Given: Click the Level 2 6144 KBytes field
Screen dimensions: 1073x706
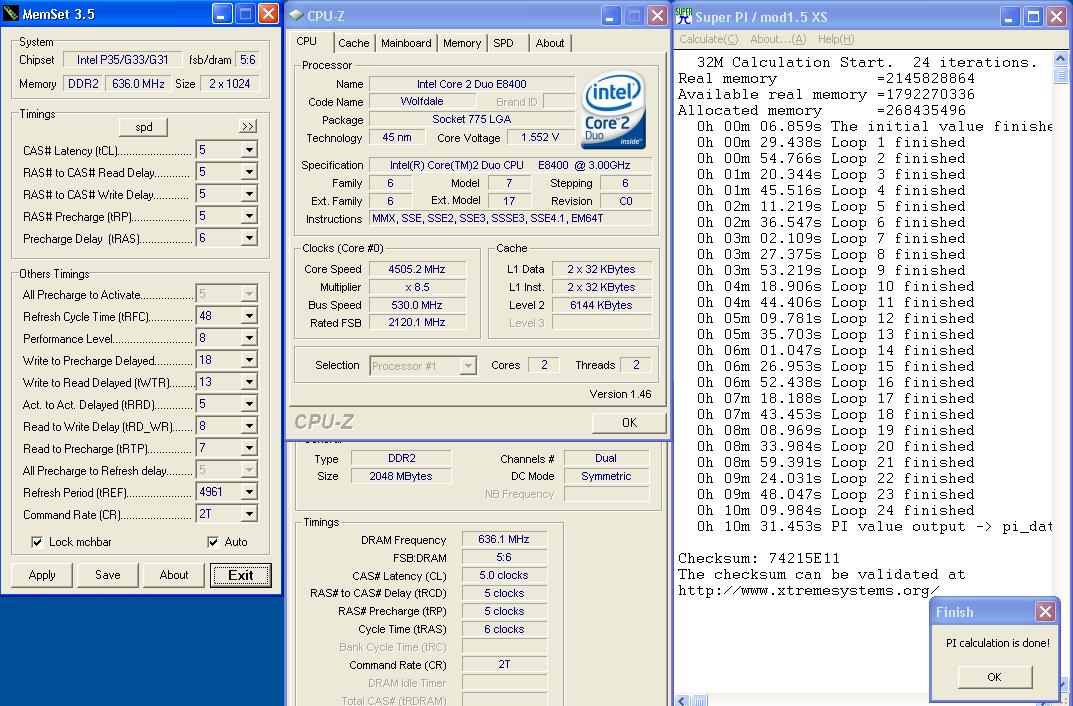Looking at the screenshot, I should 602,305.
